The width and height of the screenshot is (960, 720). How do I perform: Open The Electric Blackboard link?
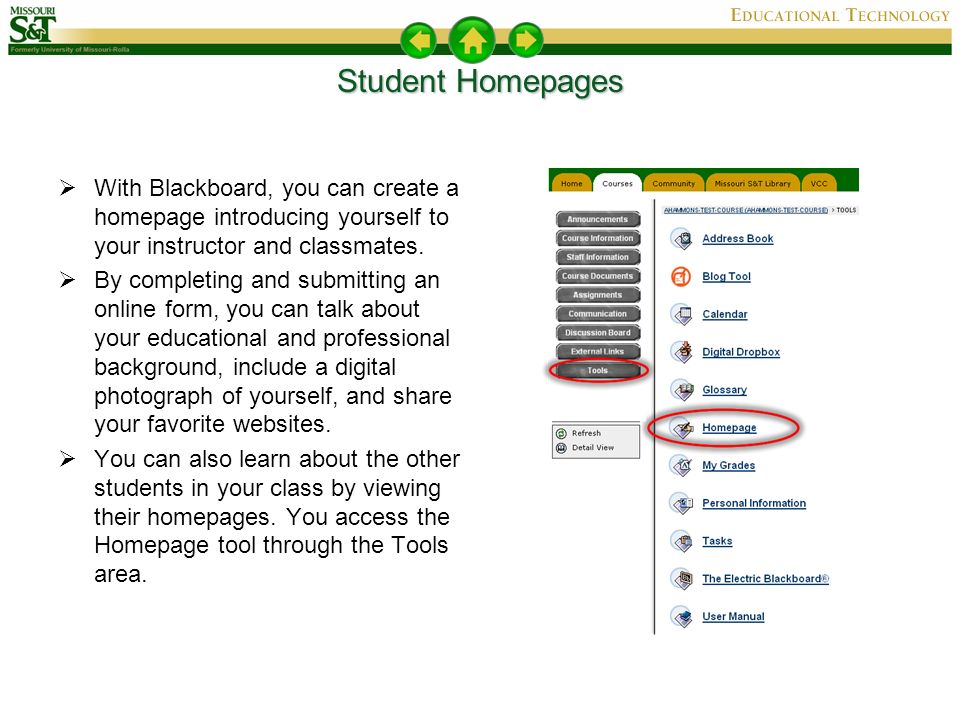point(765,579)
